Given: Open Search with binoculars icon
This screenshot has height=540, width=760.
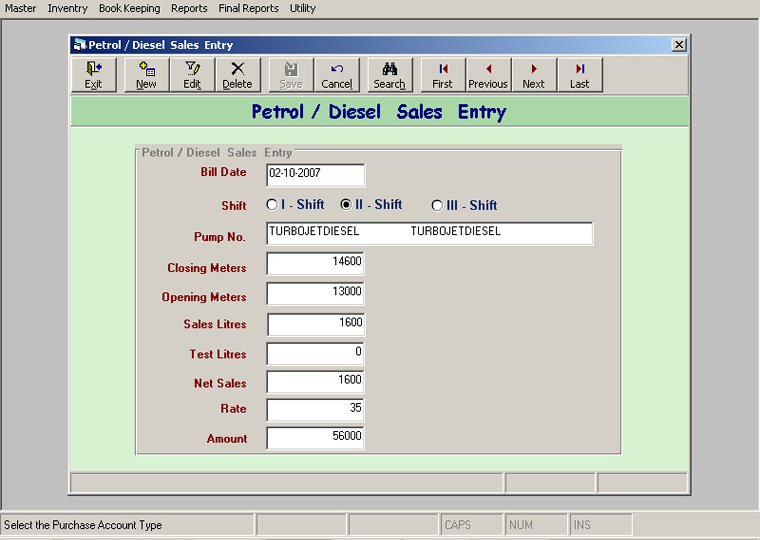Looking at the screenshot, I should tap(390, 75).
